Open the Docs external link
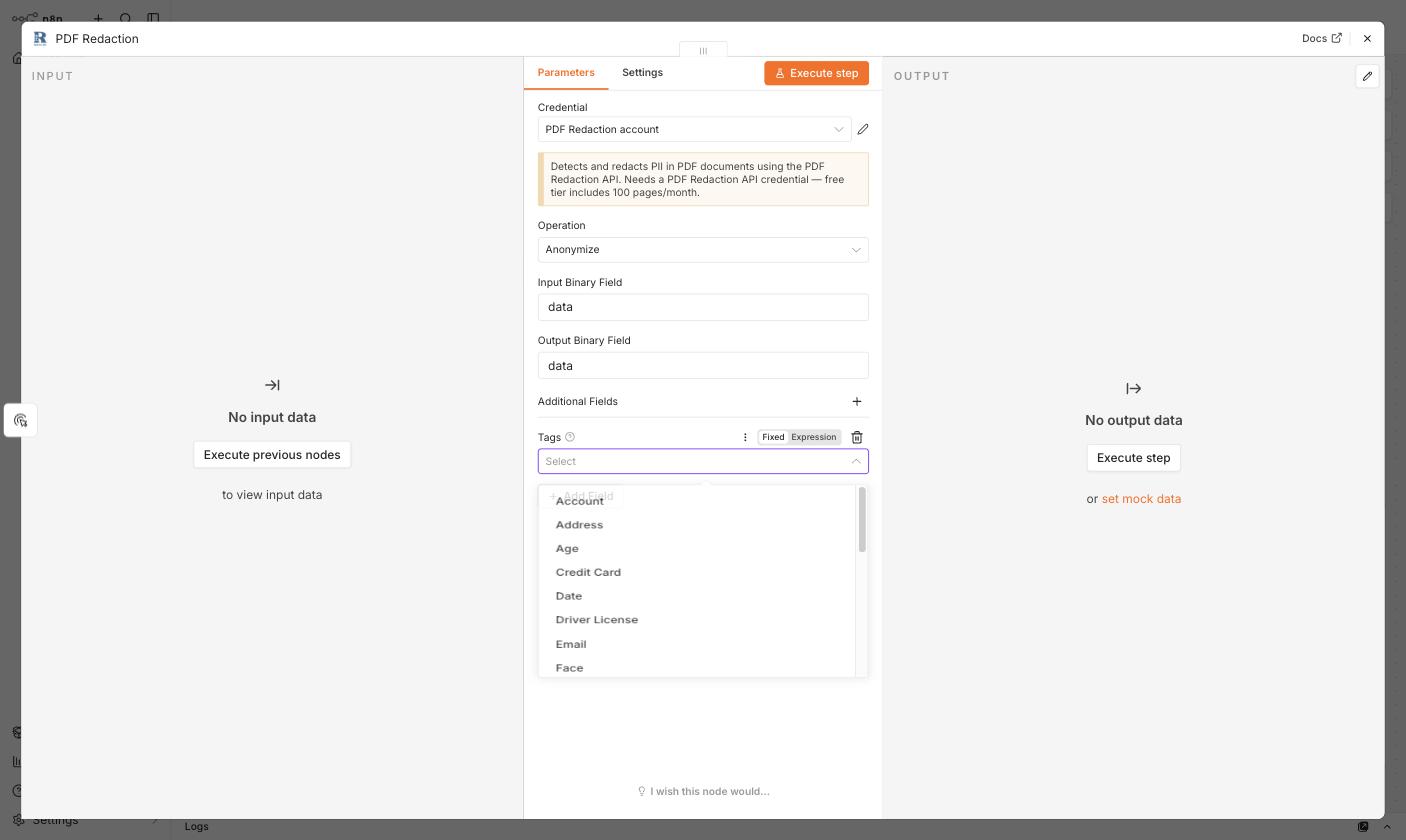Image resolution: width=1406 pixels, height=840 pixels. pyautogui.click(x=1322, y=38)
